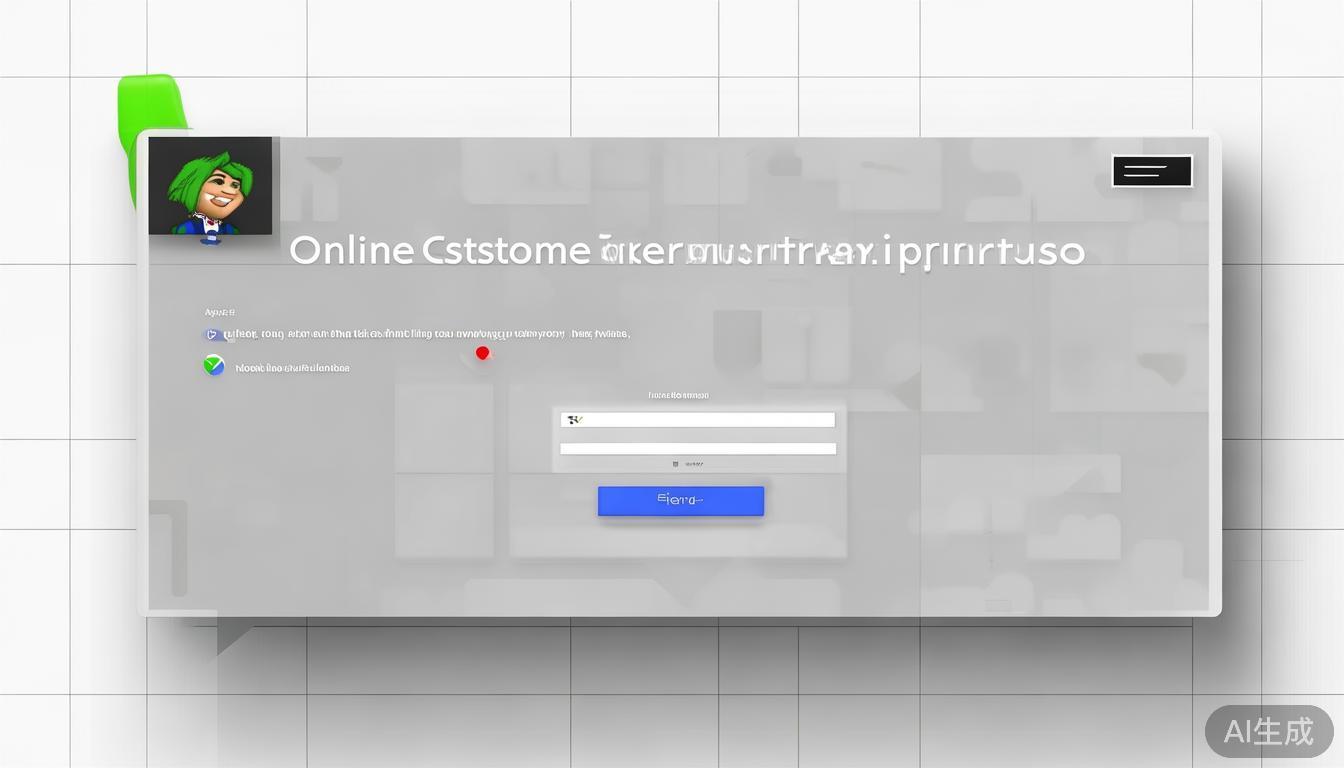Focus the top input field in the form
This screenshot has height=768, width=1344.
tap(700, 420)
